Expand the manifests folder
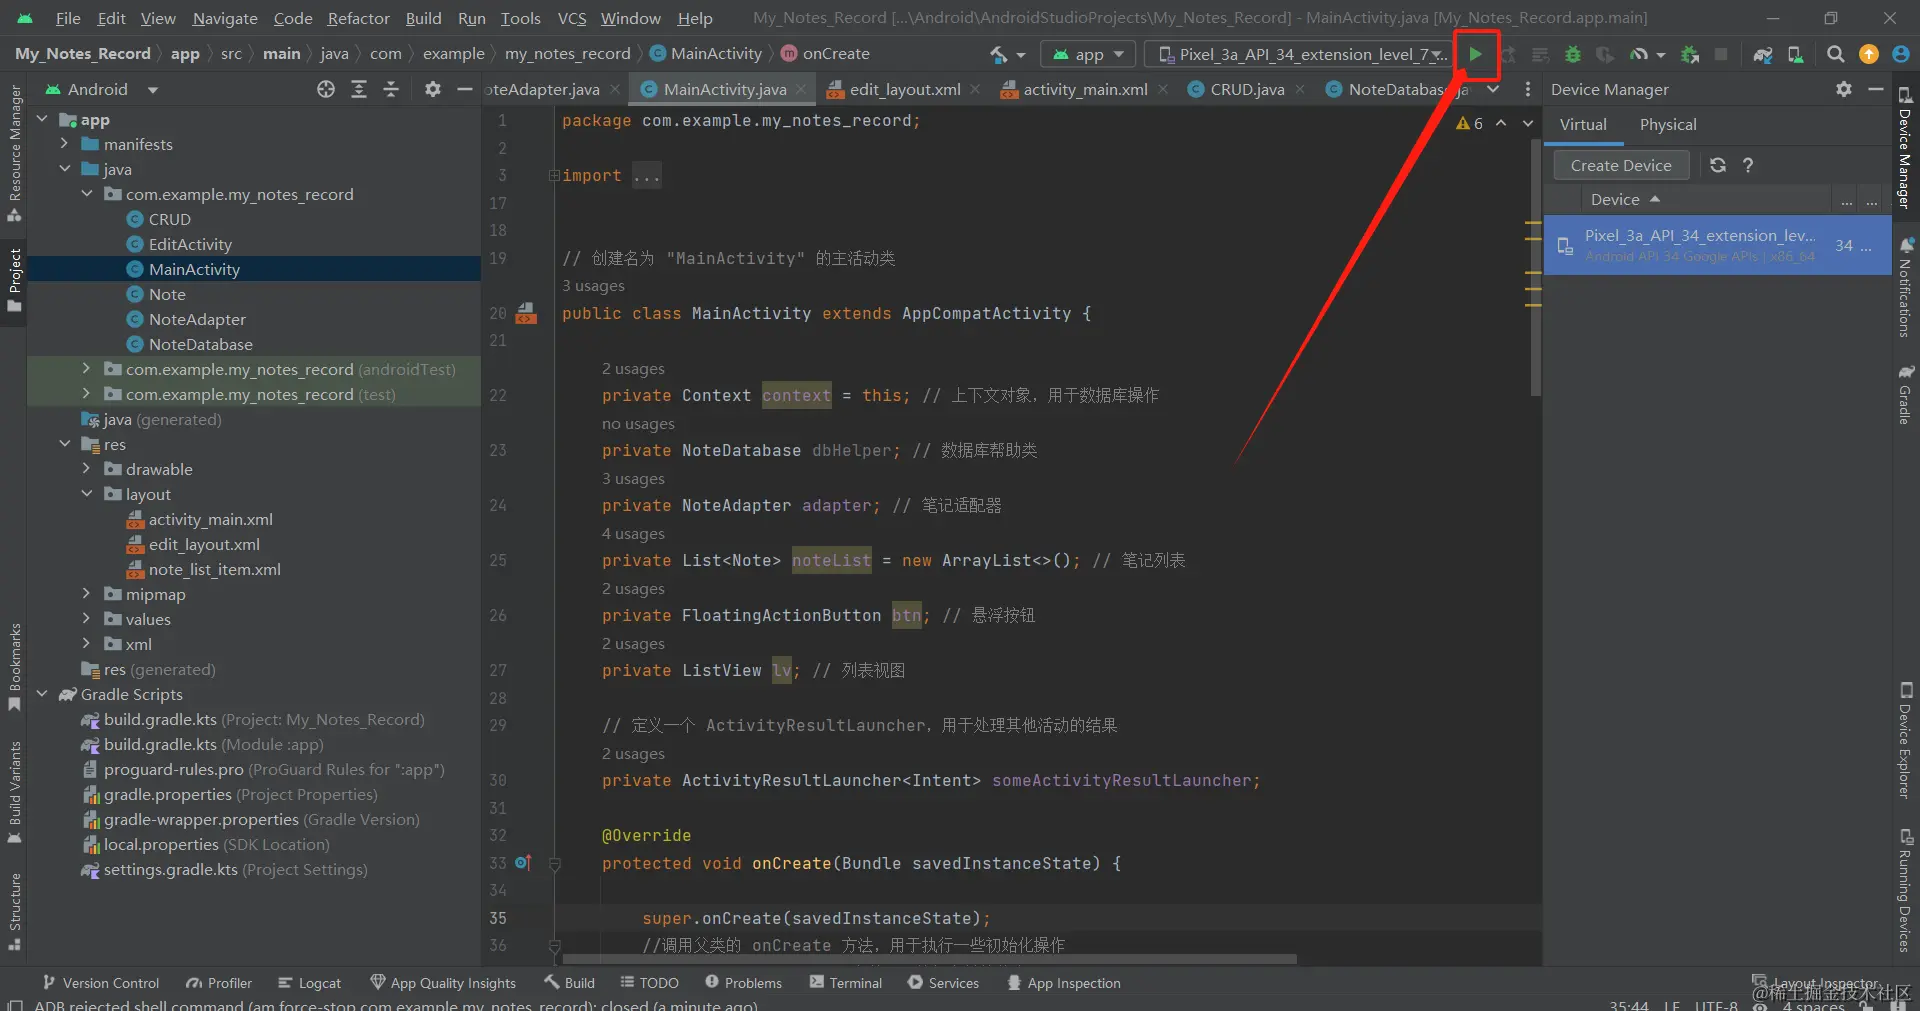This screenshot has width=1920, height=1011. [x=65, y=144]
